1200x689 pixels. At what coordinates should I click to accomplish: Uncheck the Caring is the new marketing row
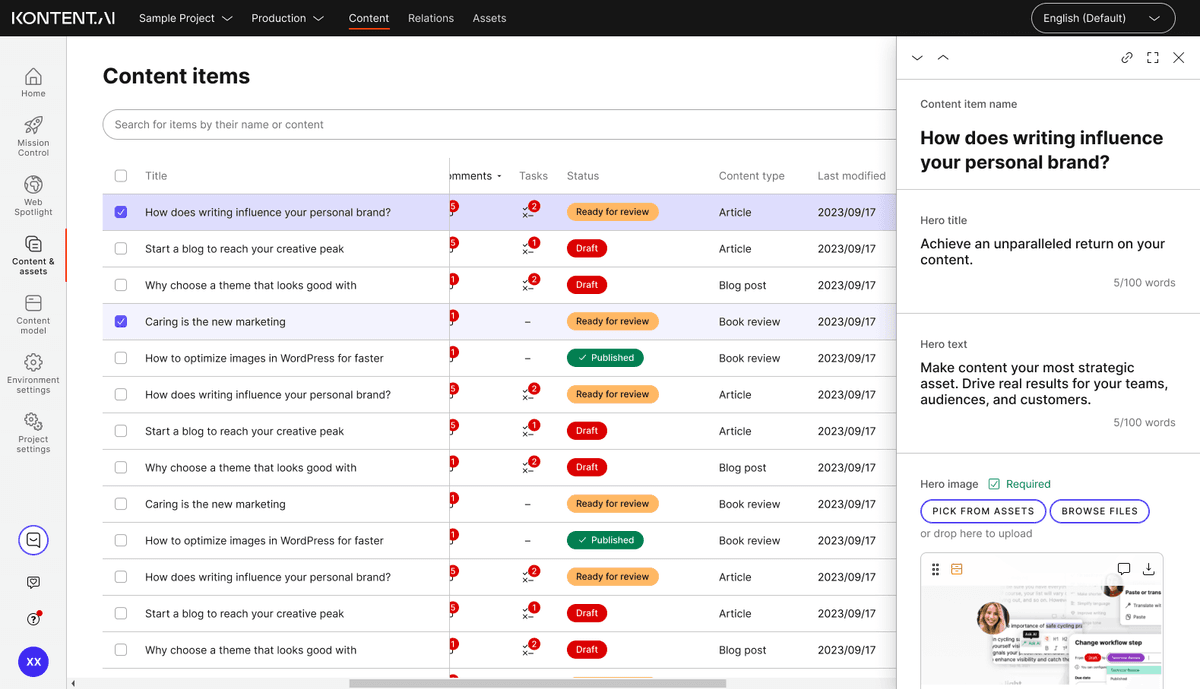coord(121,321)
